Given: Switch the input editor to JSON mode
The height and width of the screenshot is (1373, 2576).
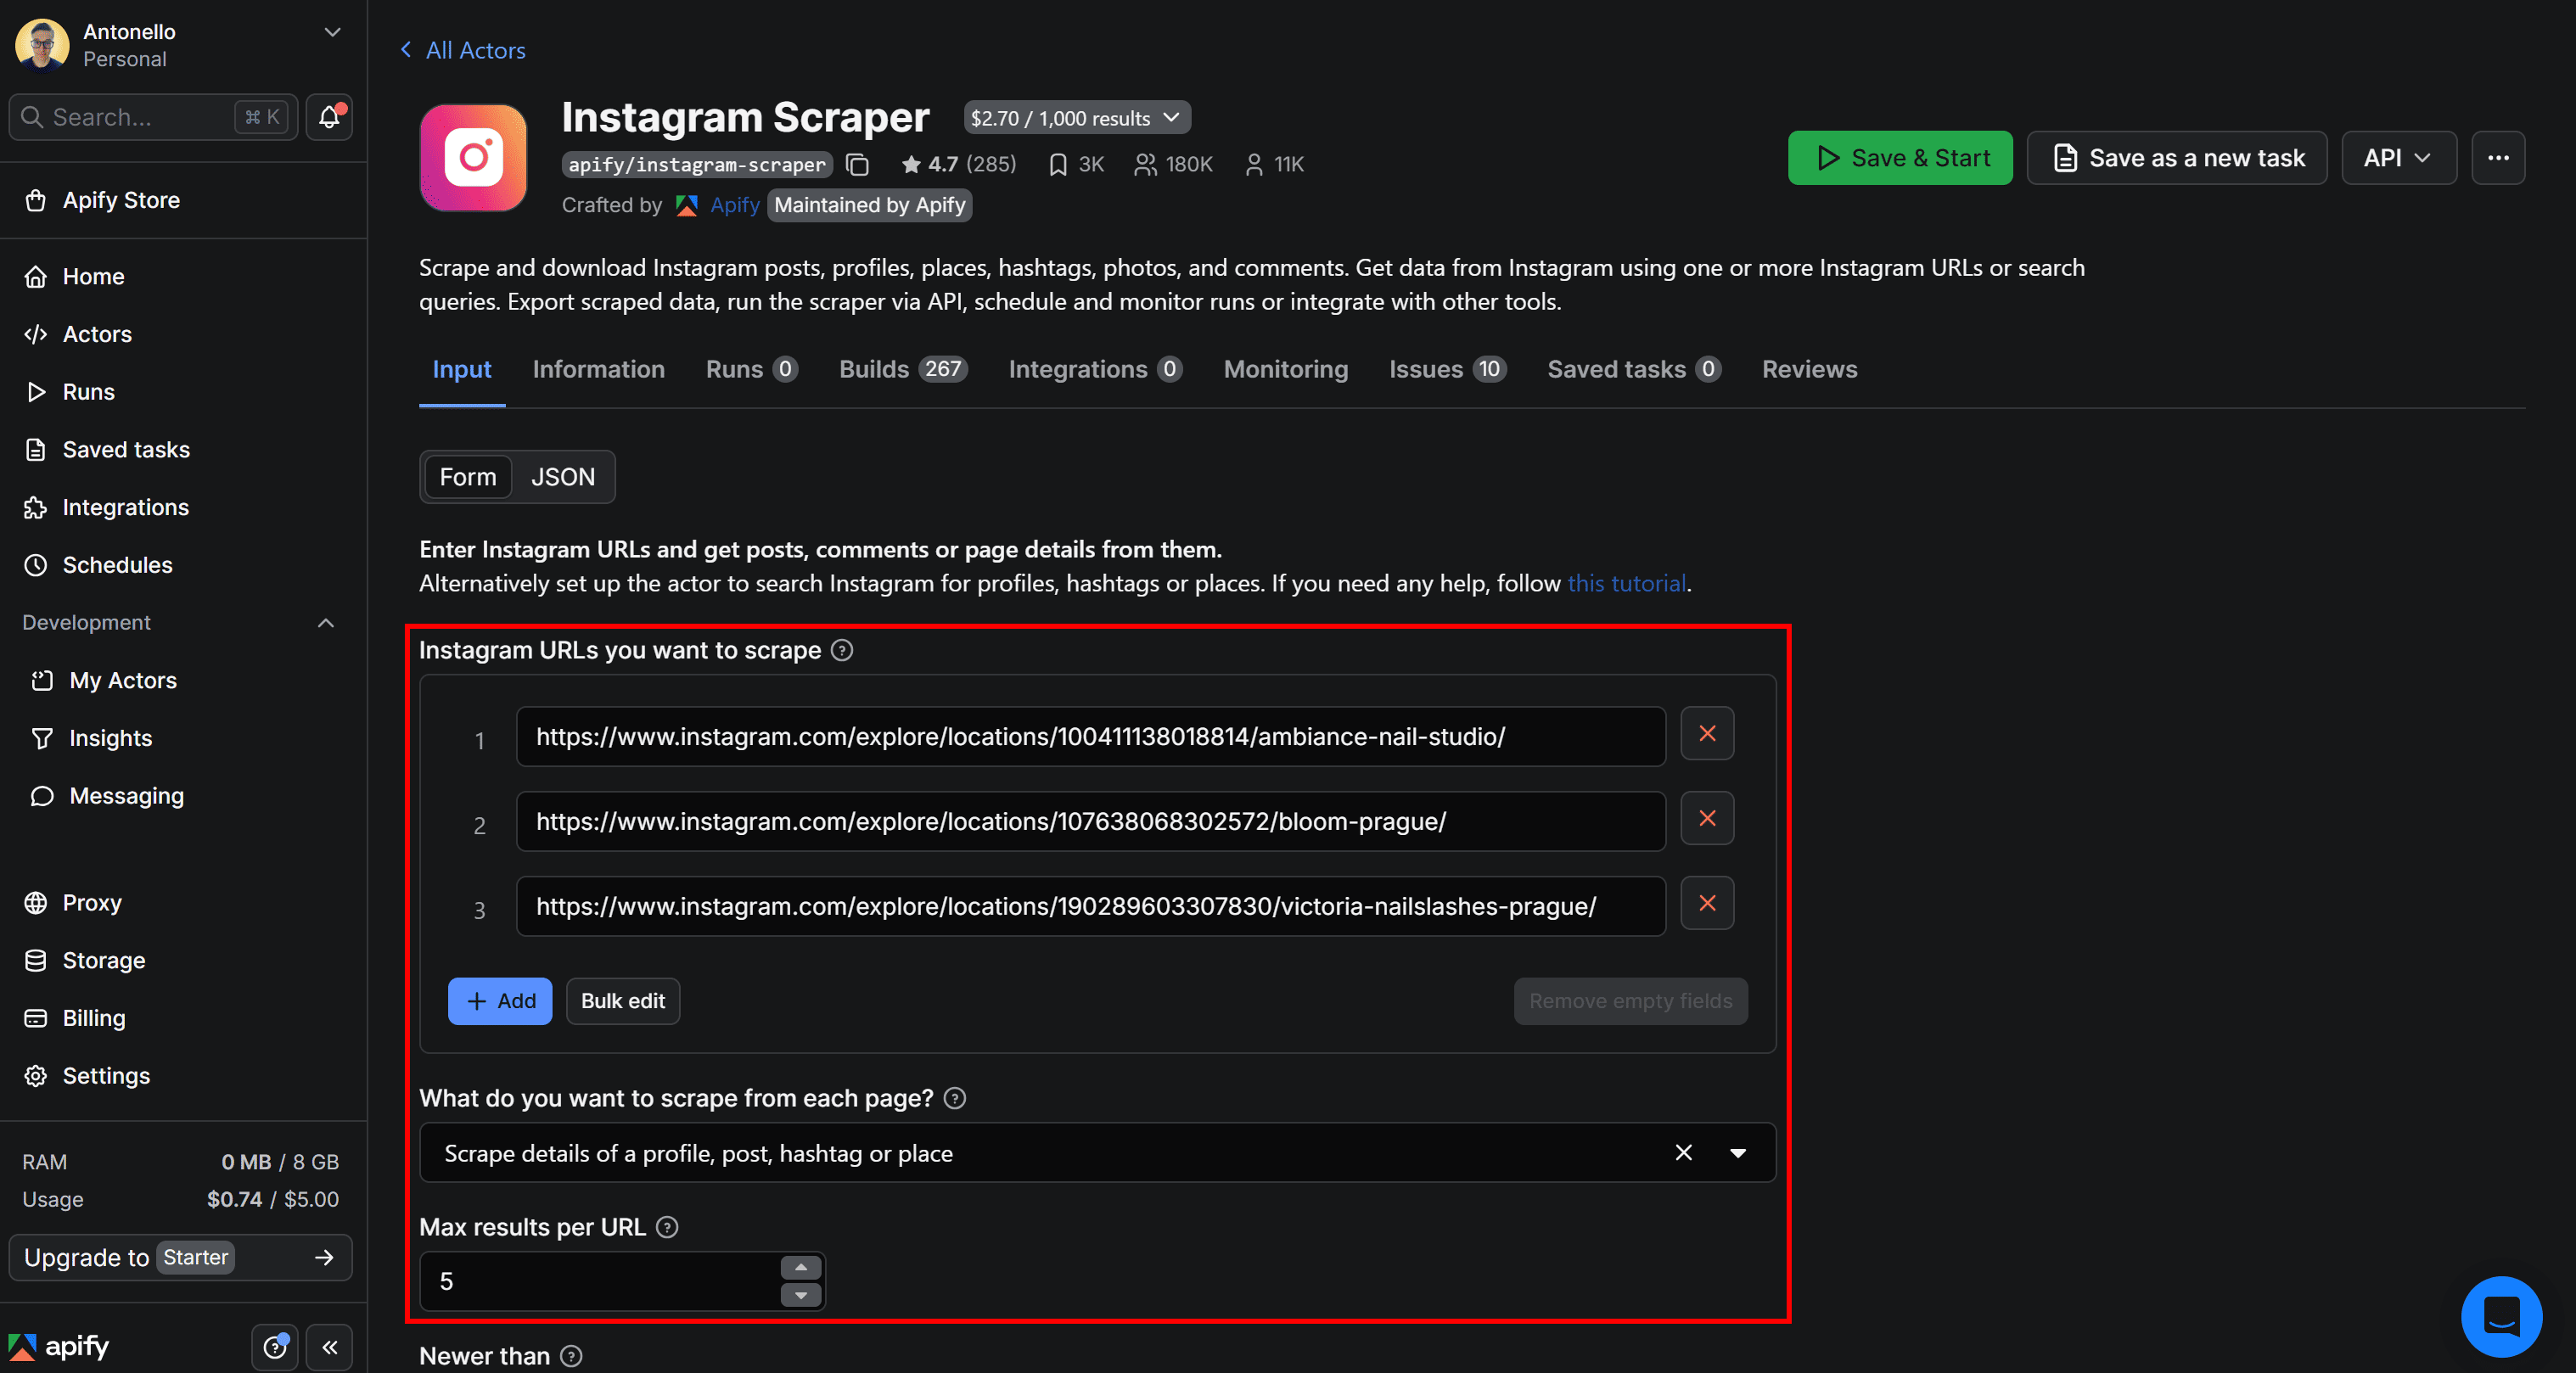Looking at the screenshot, I should [x=562, y=477].
